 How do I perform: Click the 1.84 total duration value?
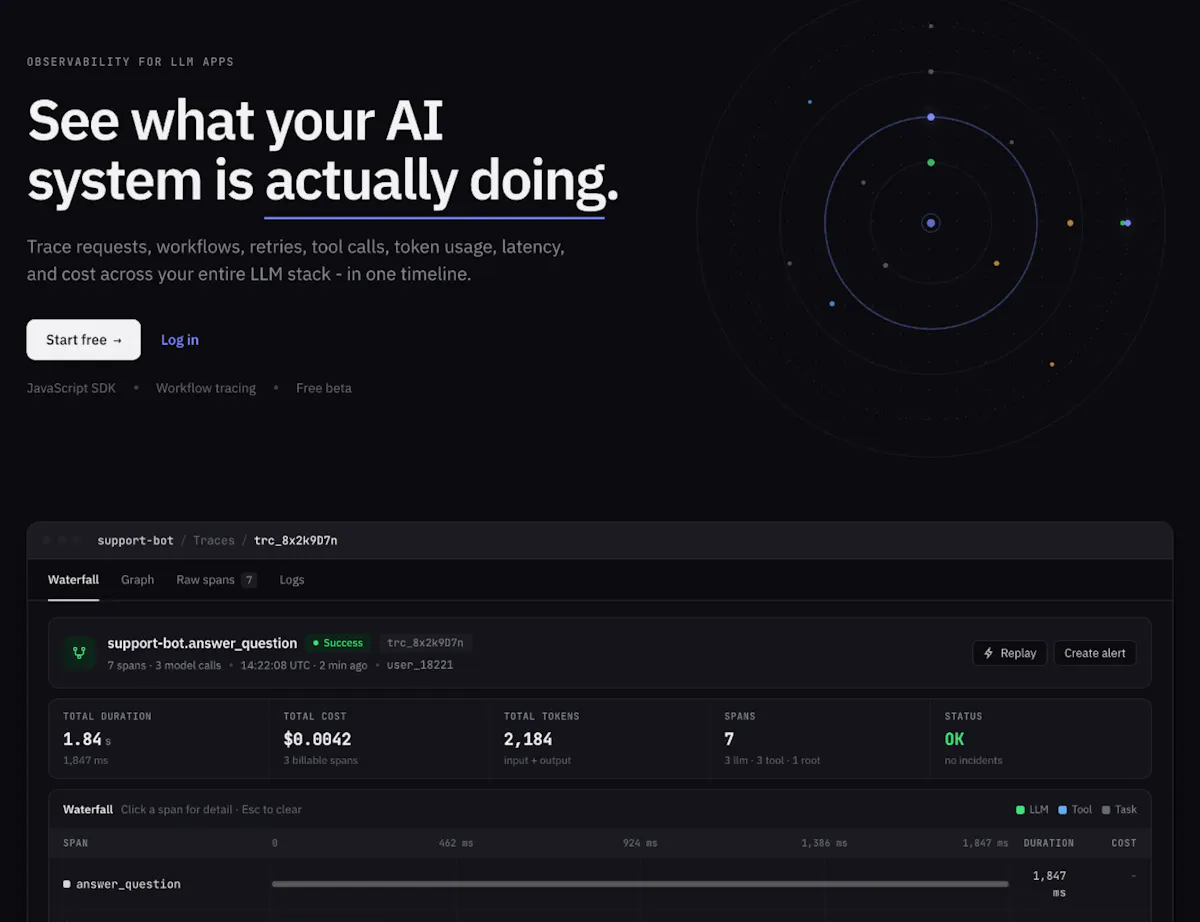coord(82,739)
